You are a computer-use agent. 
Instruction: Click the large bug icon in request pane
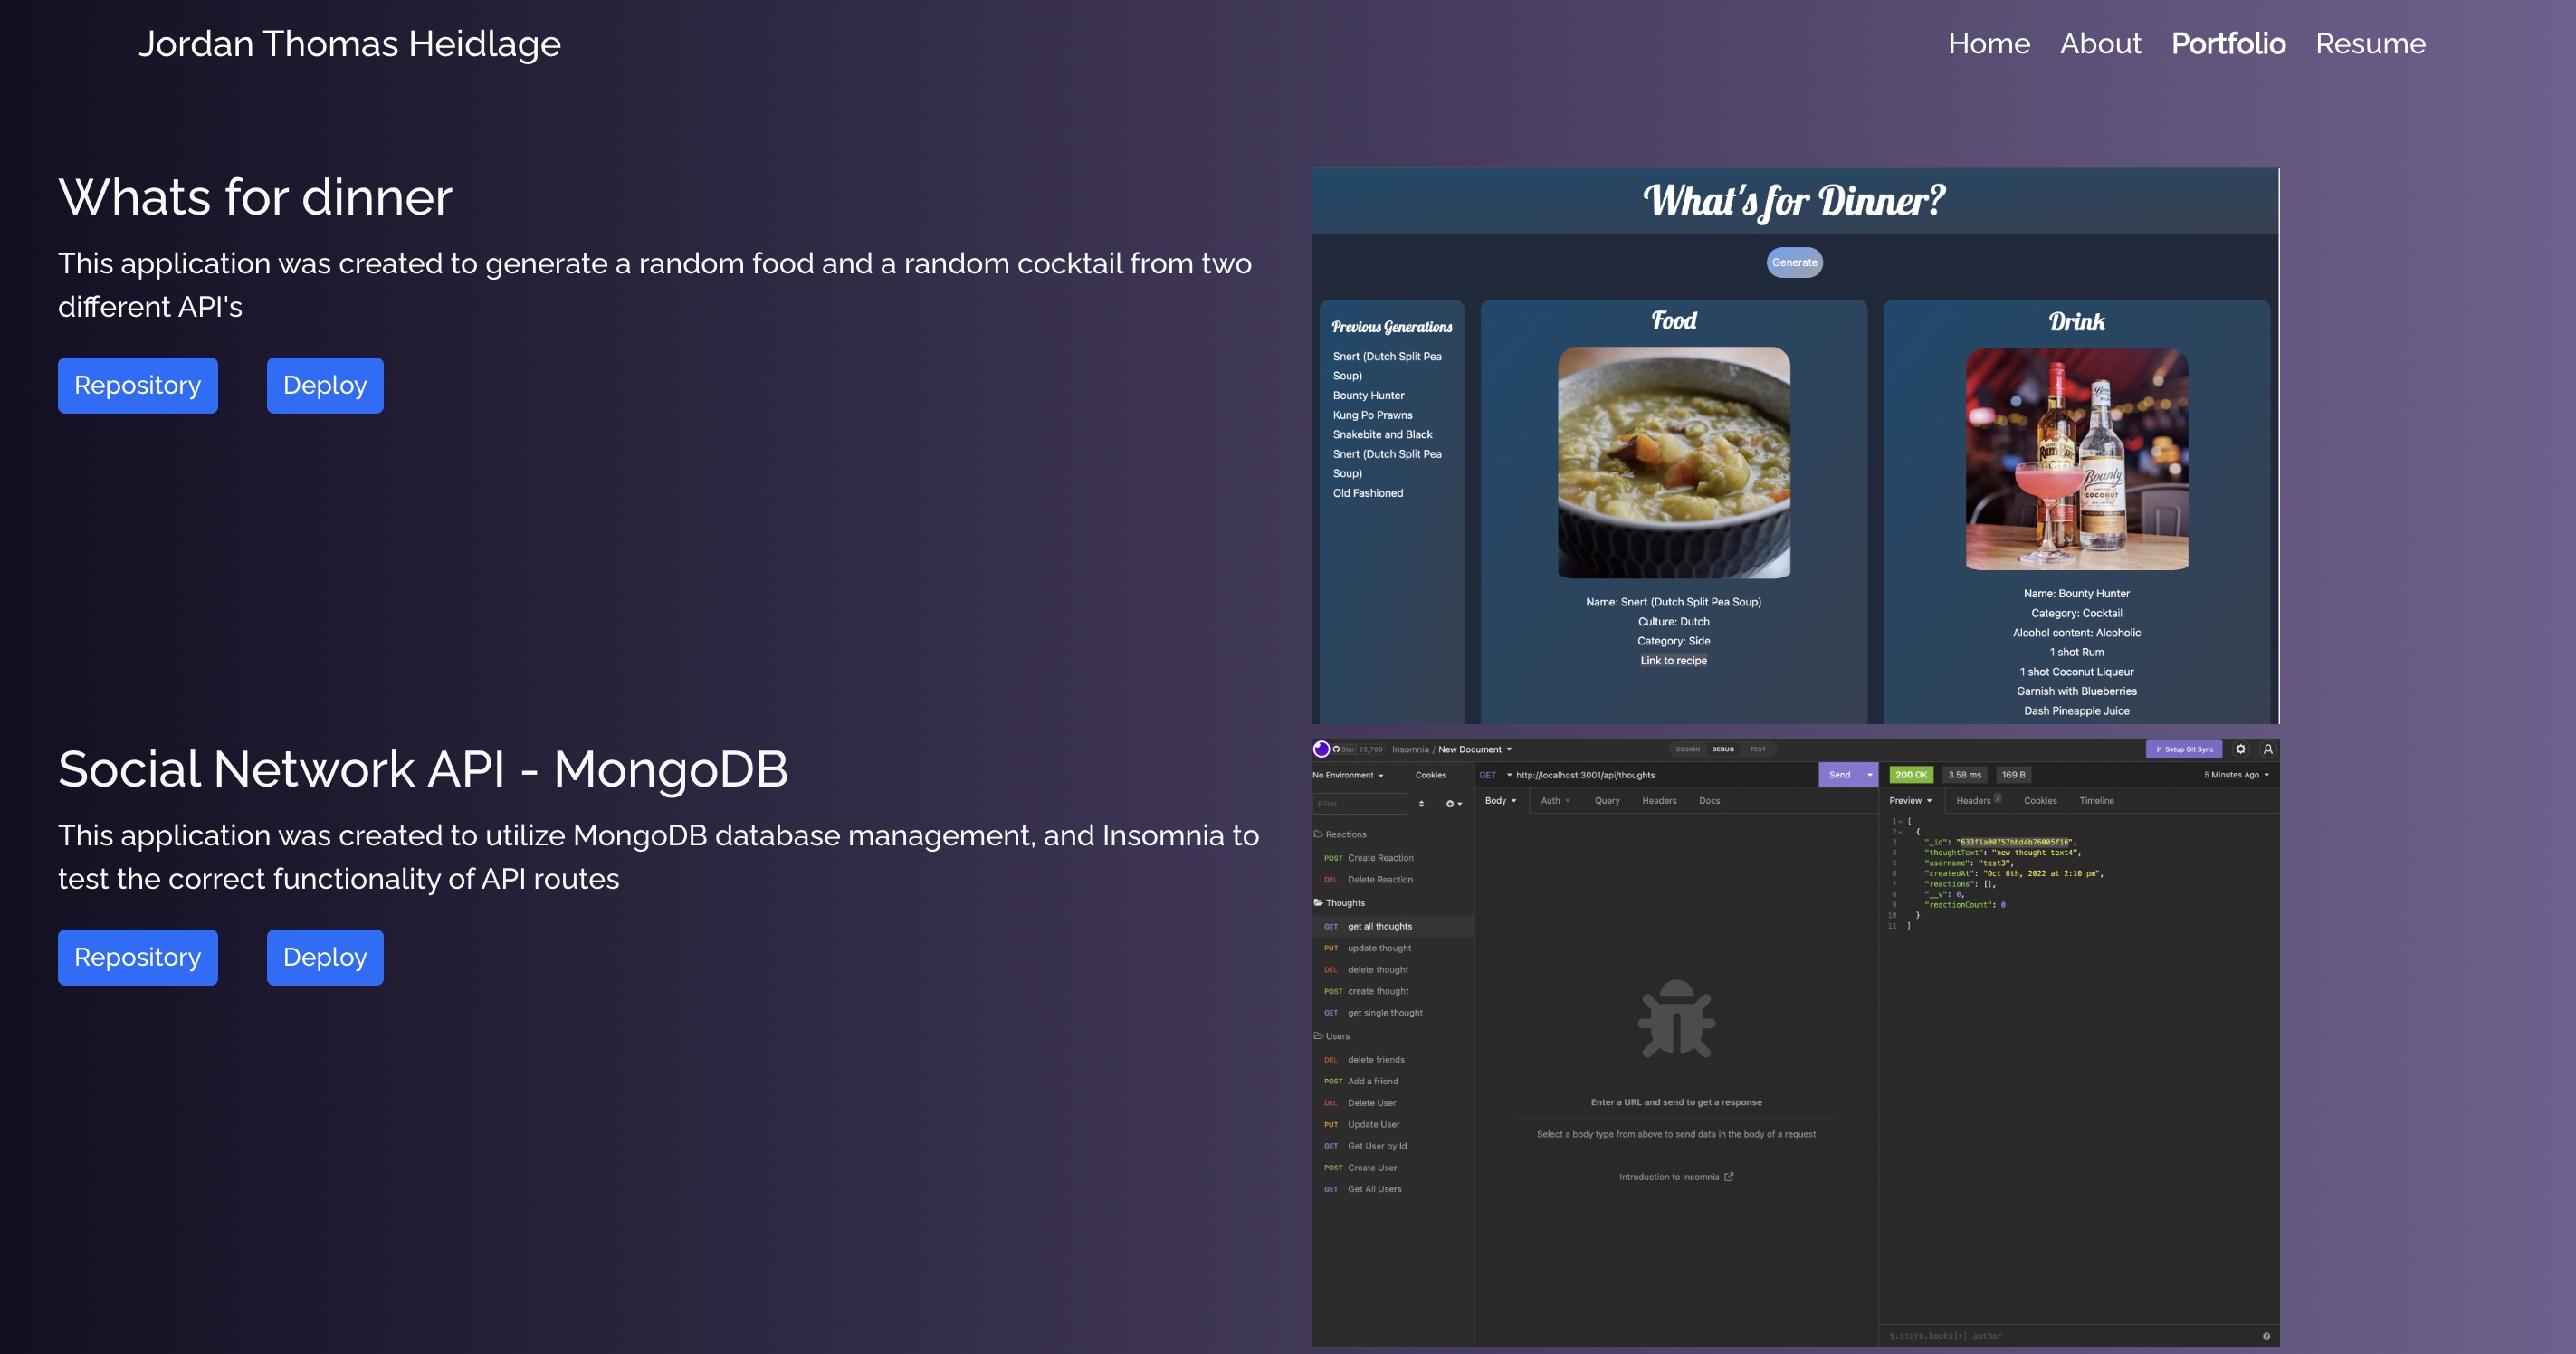pos(1676,1020)
